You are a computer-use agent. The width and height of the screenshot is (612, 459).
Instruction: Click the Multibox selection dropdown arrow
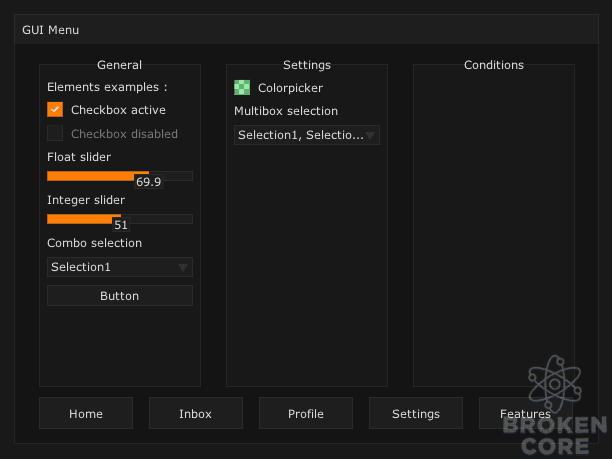(370, 135)
